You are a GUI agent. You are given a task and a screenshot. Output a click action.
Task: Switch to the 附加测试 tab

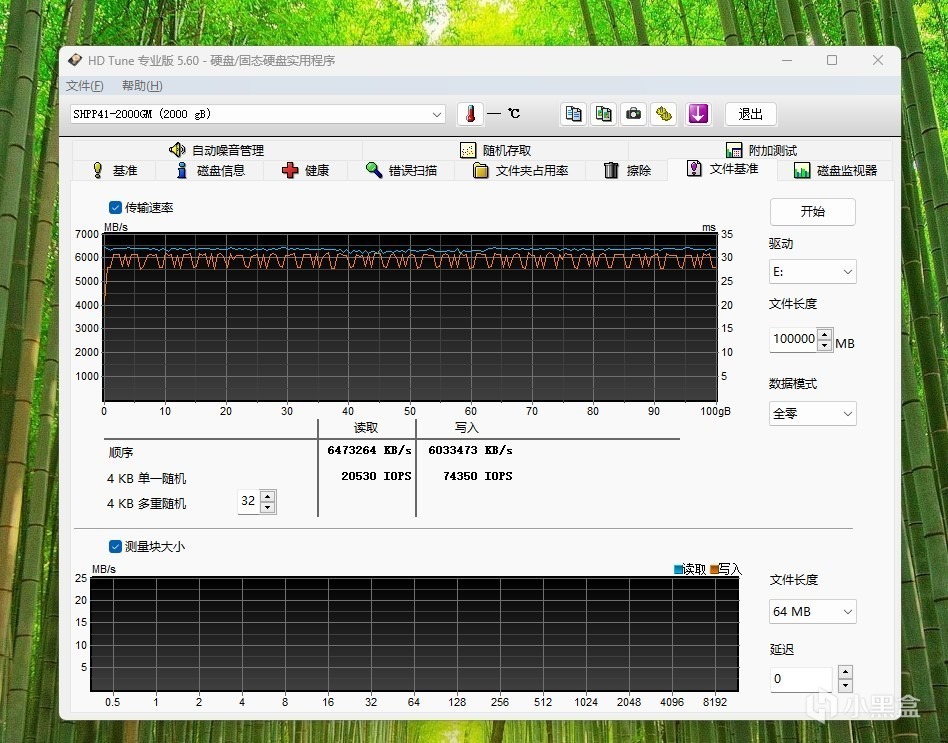pos(761,150)
